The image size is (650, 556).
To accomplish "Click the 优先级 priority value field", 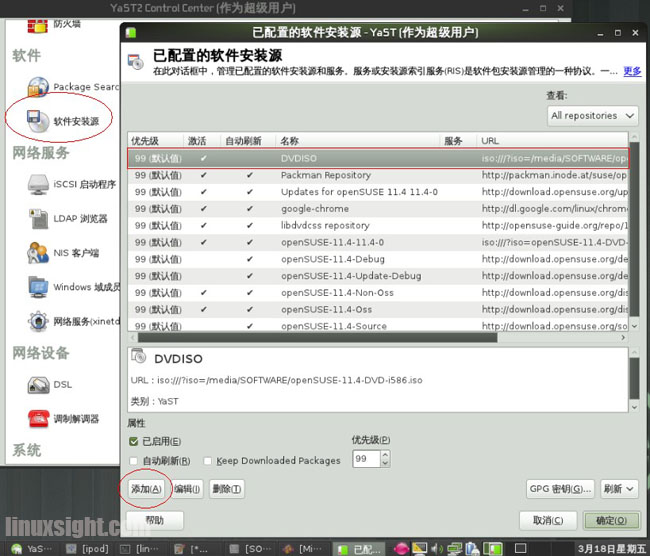I will tap(366, 459).
